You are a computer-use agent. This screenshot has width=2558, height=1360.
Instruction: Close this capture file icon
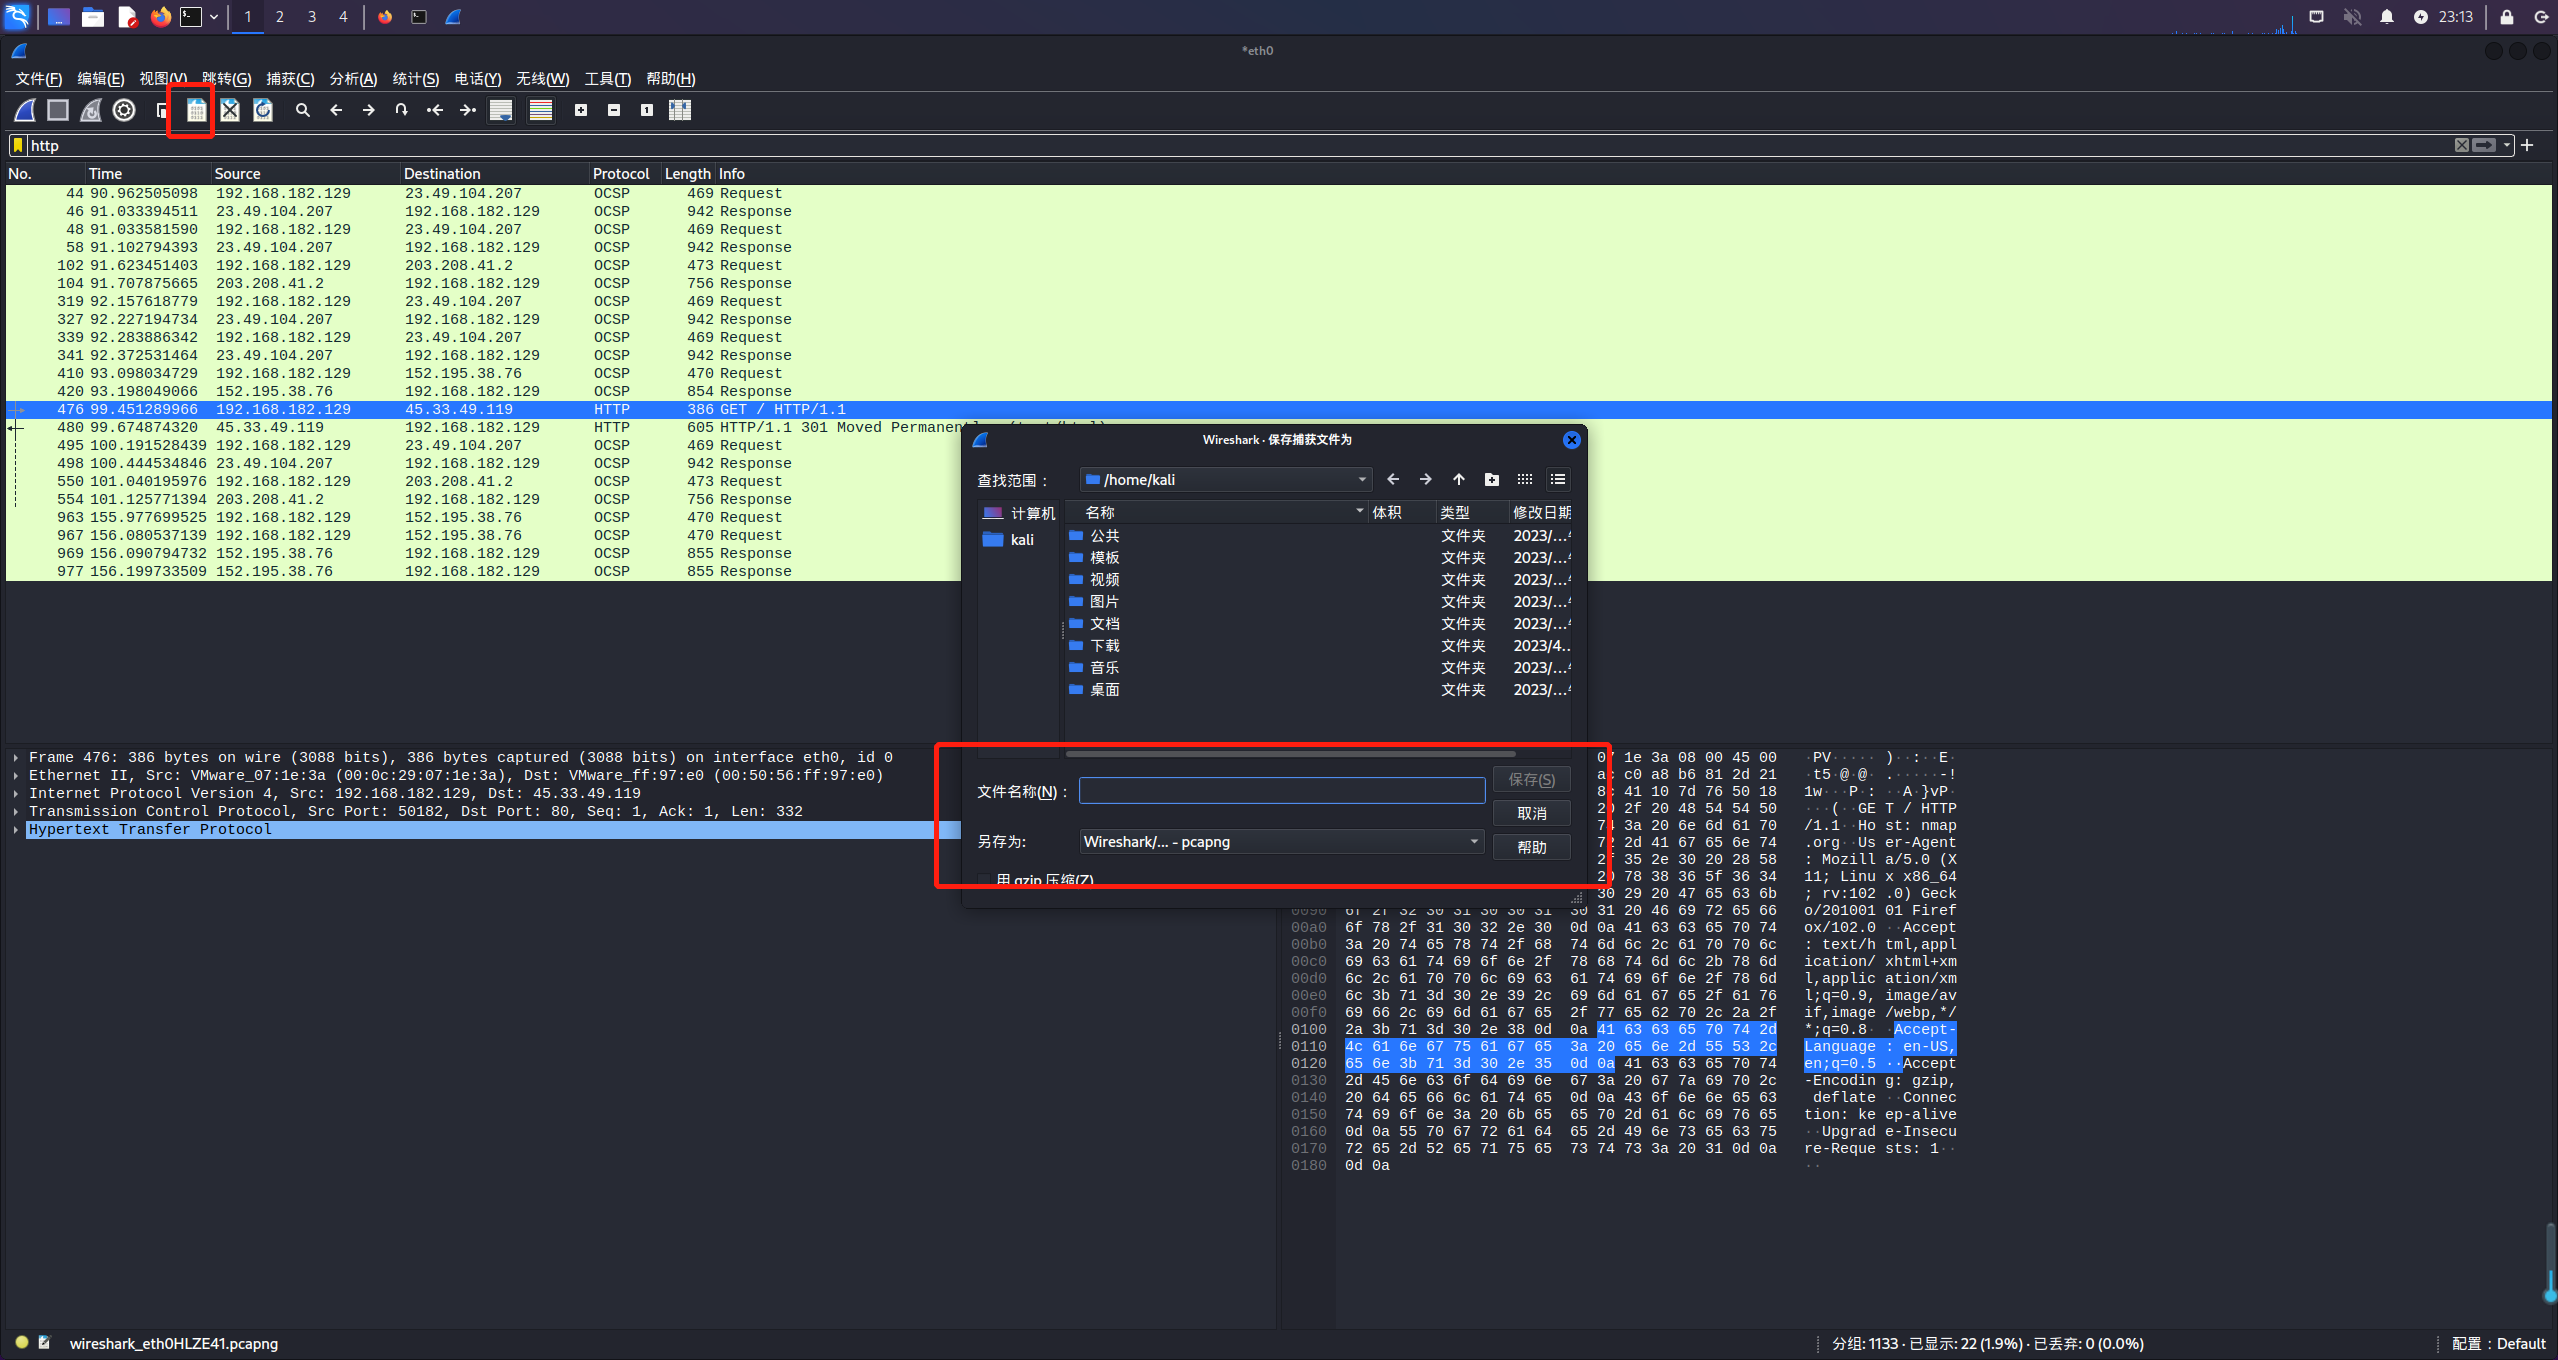230,110
